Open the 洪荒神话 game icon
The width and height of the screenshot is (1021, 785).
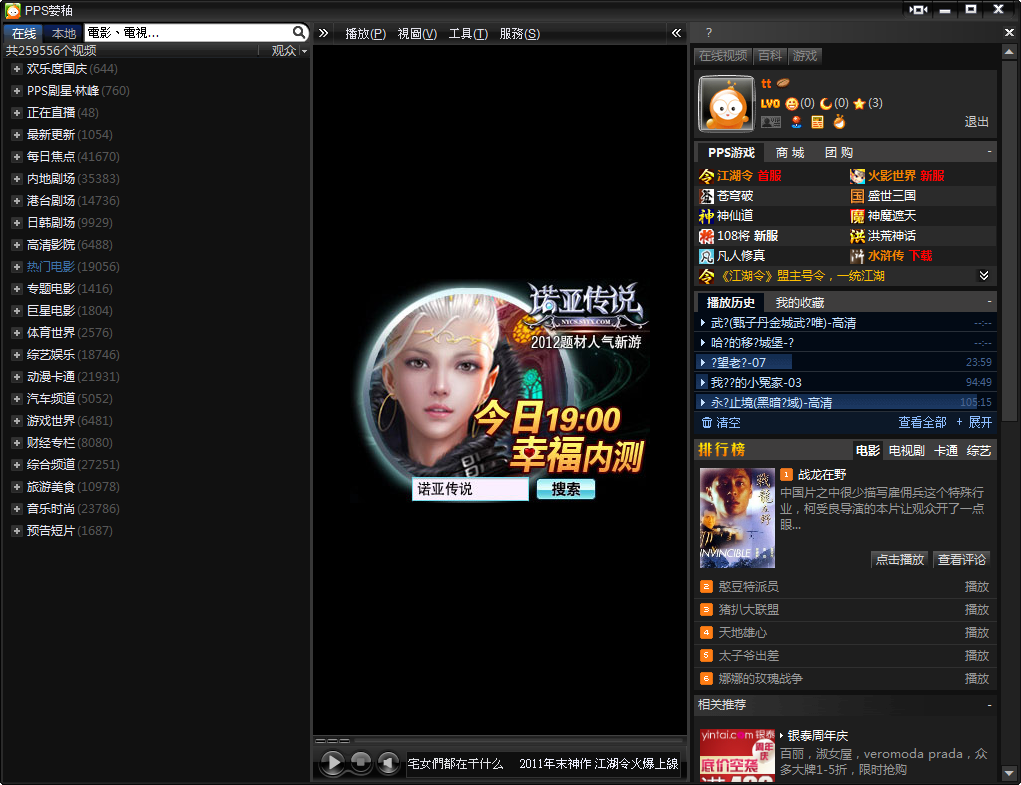click(858, 236)
